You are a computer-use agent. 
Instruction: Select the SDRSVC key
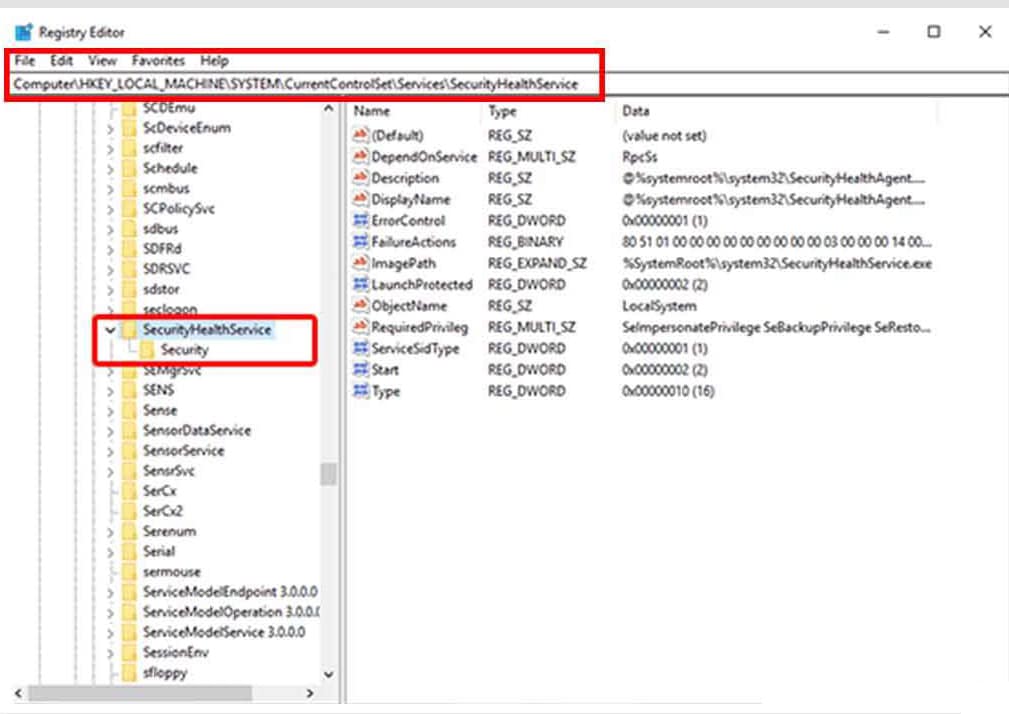pos(167,269)
